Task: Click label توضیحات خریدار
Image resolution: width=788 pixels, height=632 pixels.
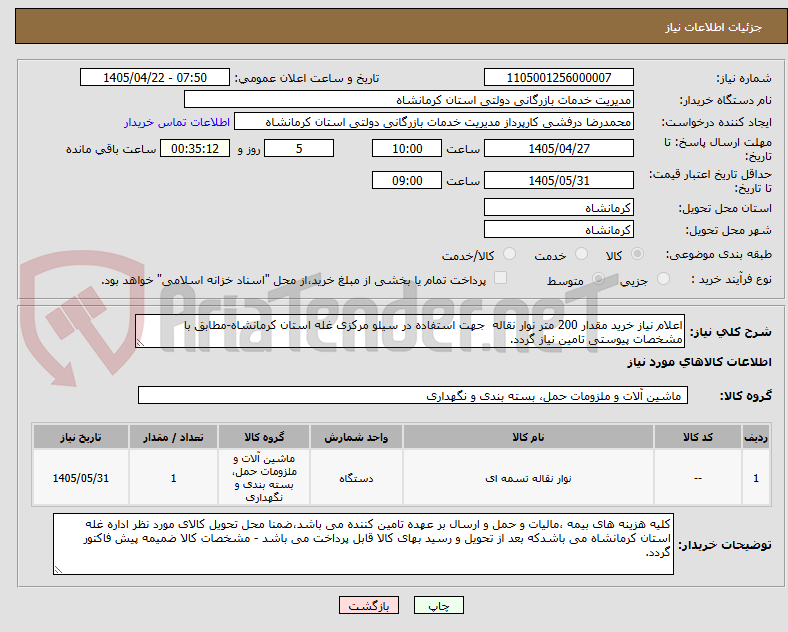Action: pos(725,545)
